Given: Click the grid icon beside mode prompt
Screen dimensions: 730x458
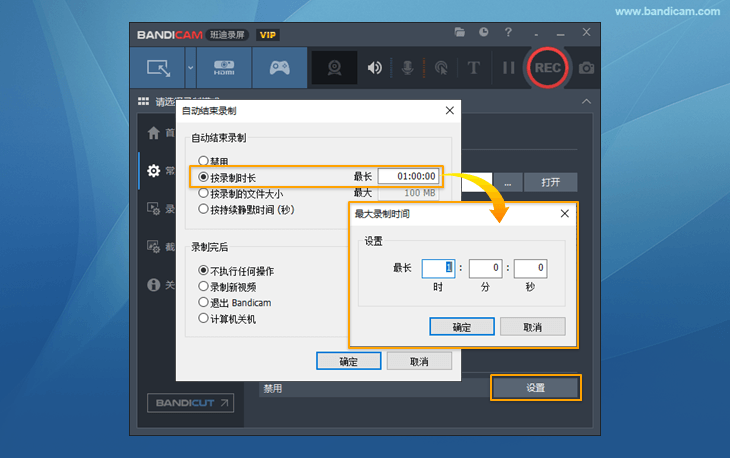Looking at the screenshot, I should pyautogui.click(x=143, y=101).
